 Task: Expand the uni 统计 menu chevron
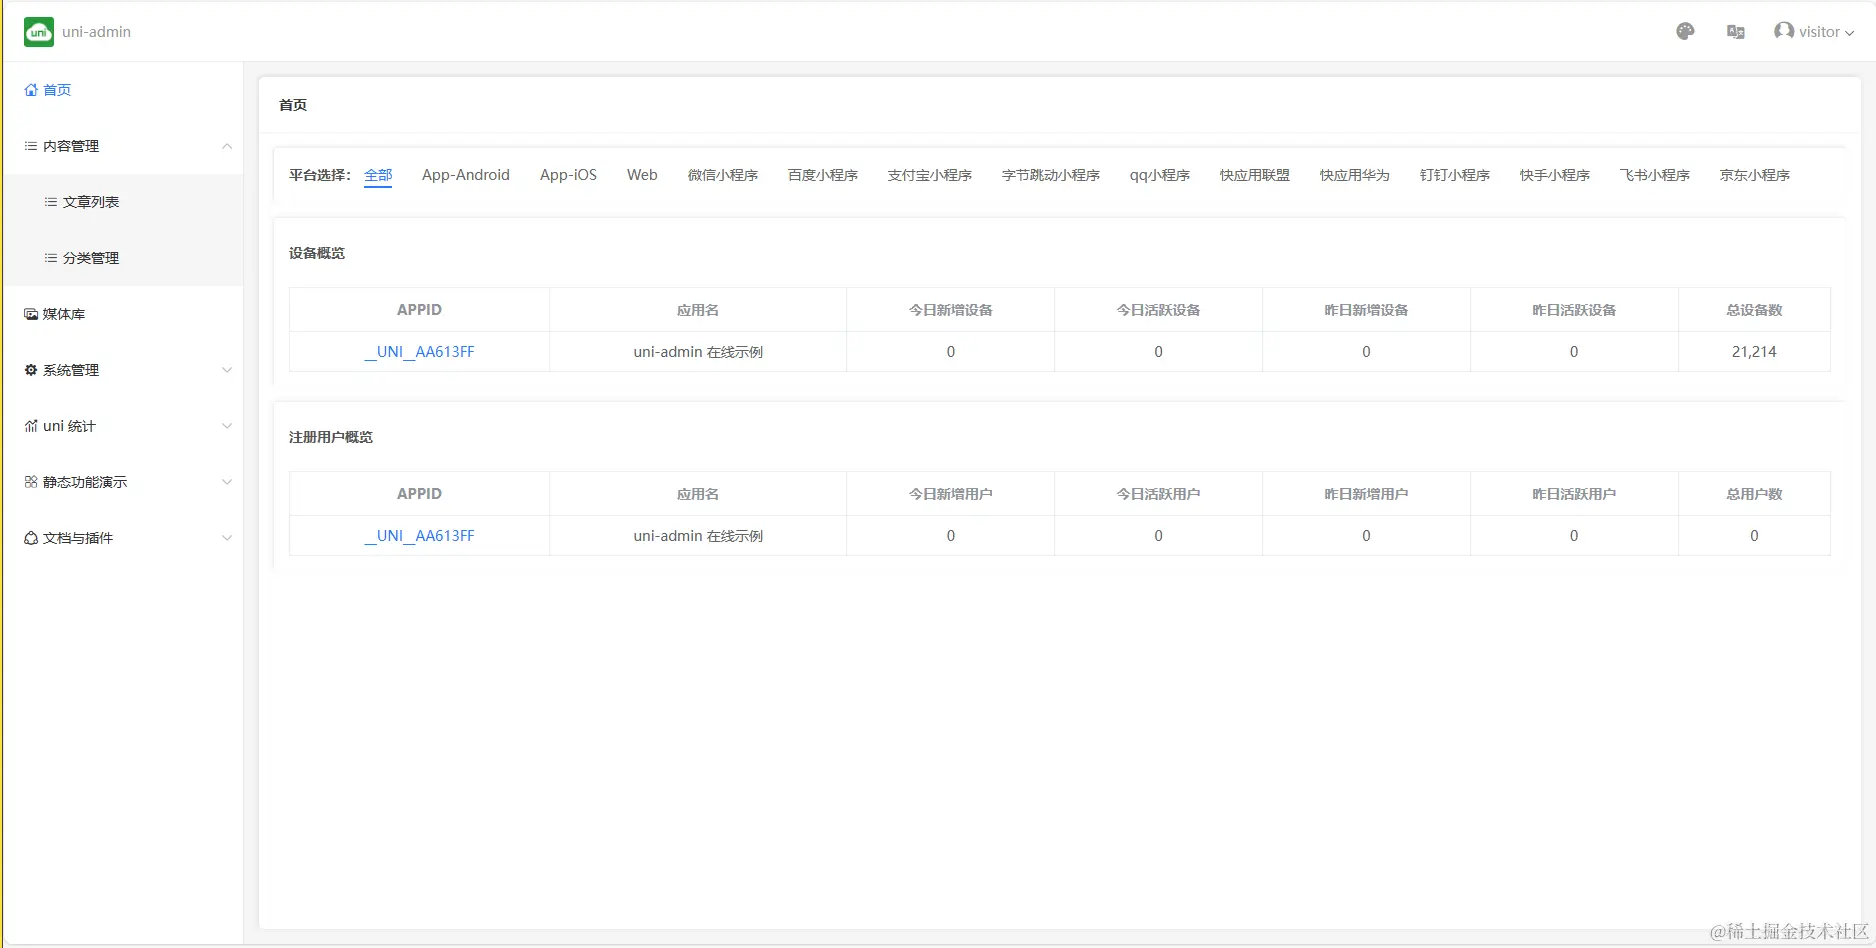coord(227,426)
